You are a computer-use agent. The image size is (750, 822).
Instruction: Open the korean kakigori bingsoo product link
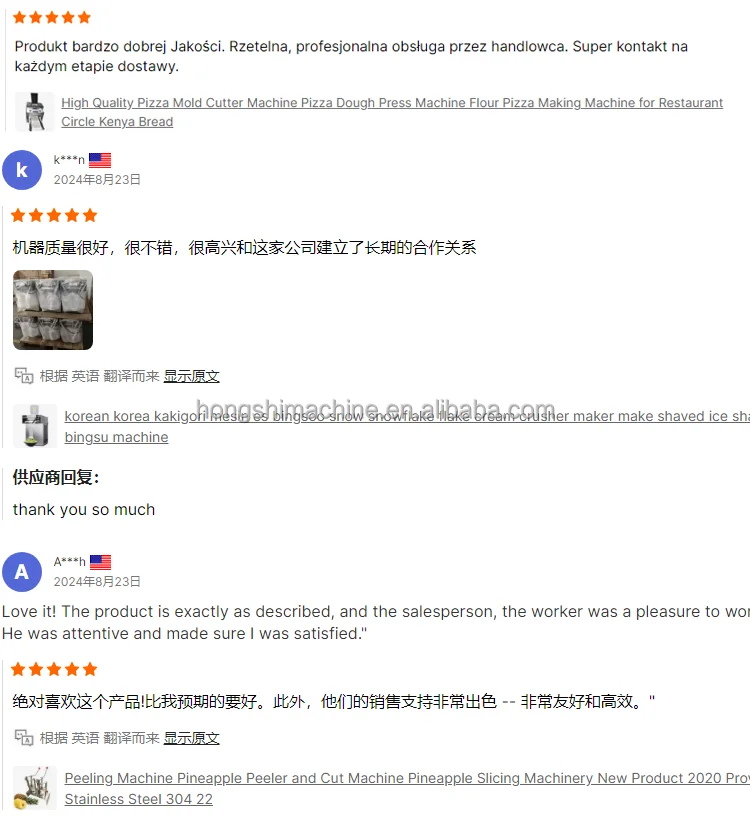pos(407,416)
